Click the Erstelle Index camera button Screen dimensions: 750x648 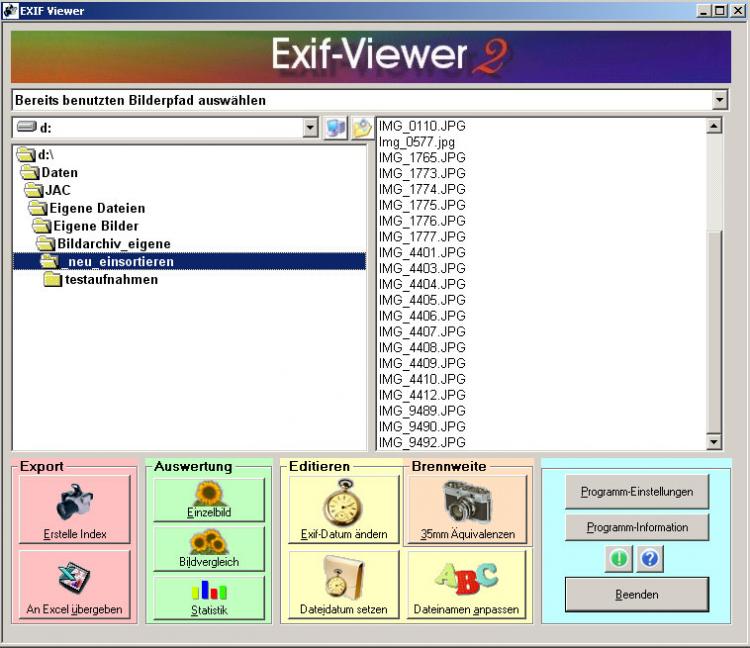point(74,509)
